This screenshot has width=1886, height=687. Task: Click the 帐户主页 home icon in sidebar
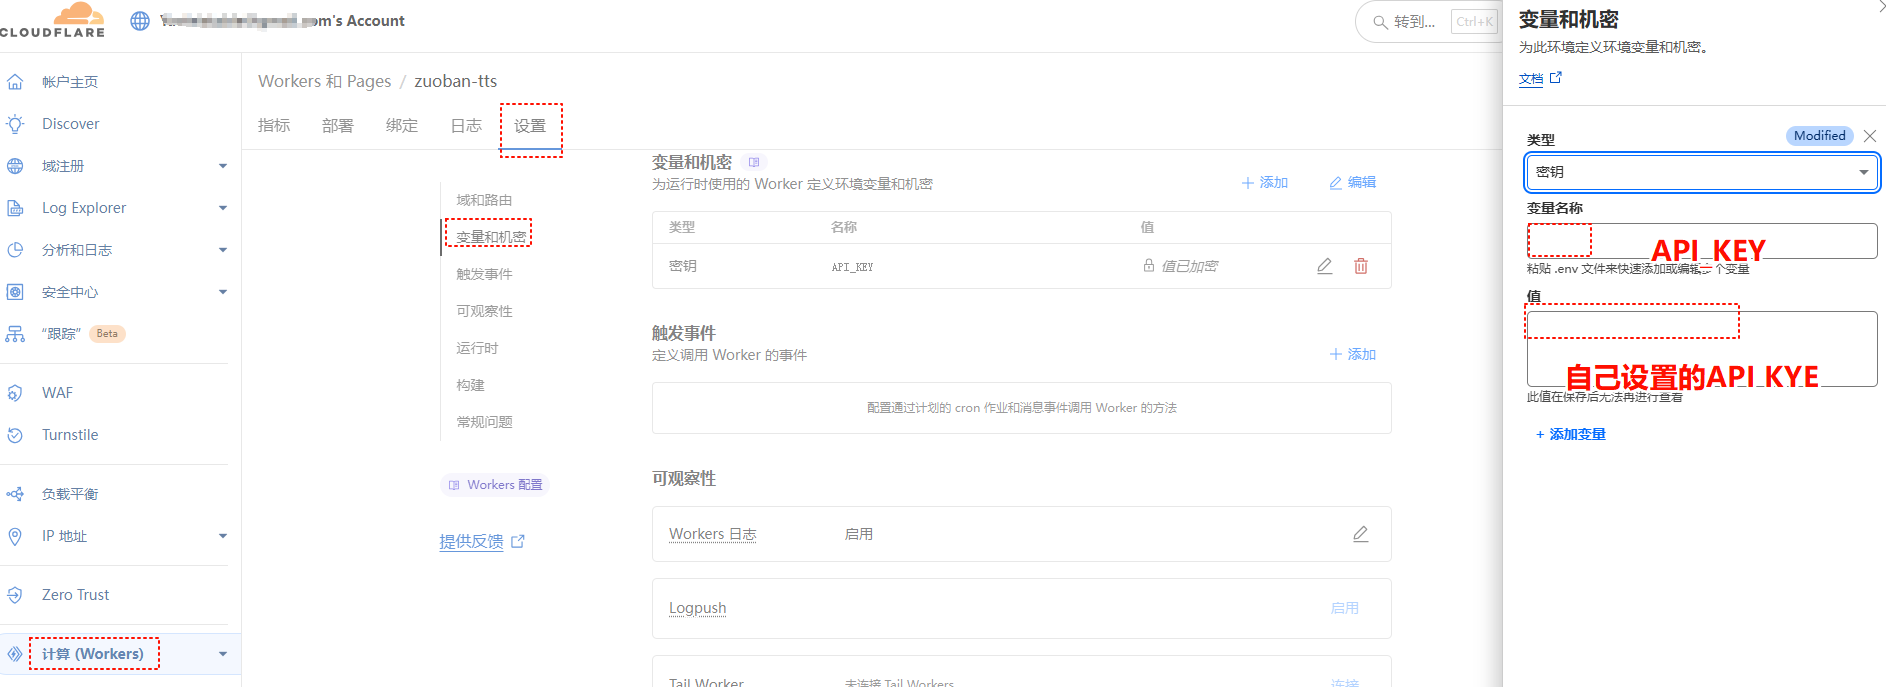(15, 82)
